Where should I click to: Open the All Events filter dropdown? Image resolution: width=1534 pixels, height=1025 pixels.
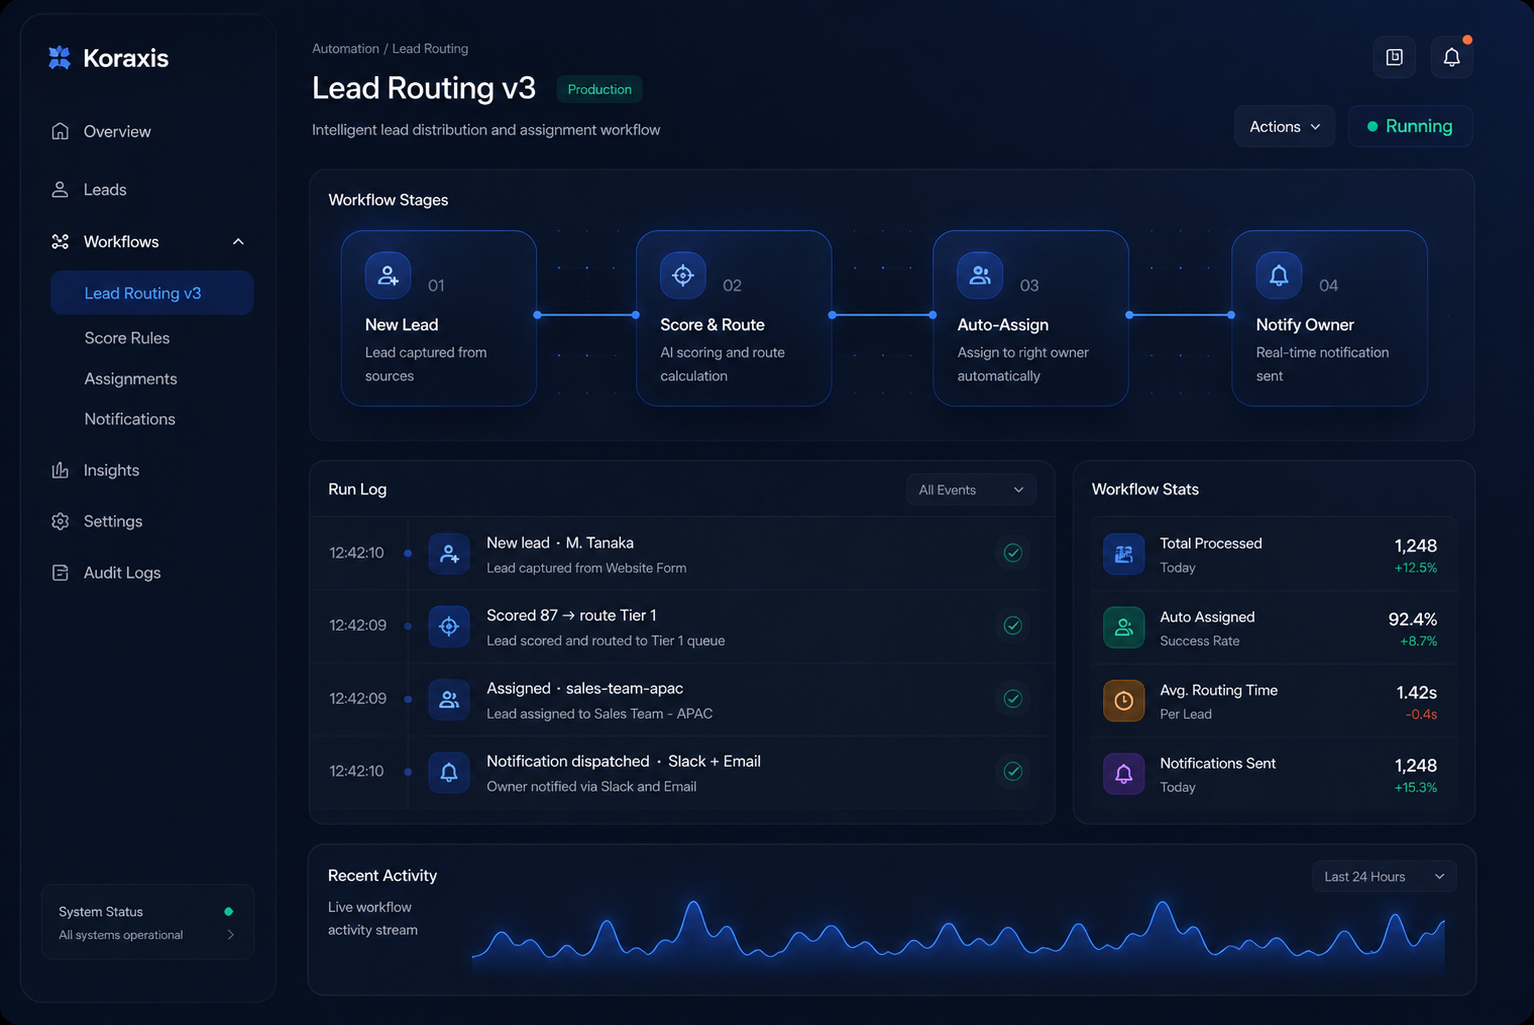(x=970, y=490)
